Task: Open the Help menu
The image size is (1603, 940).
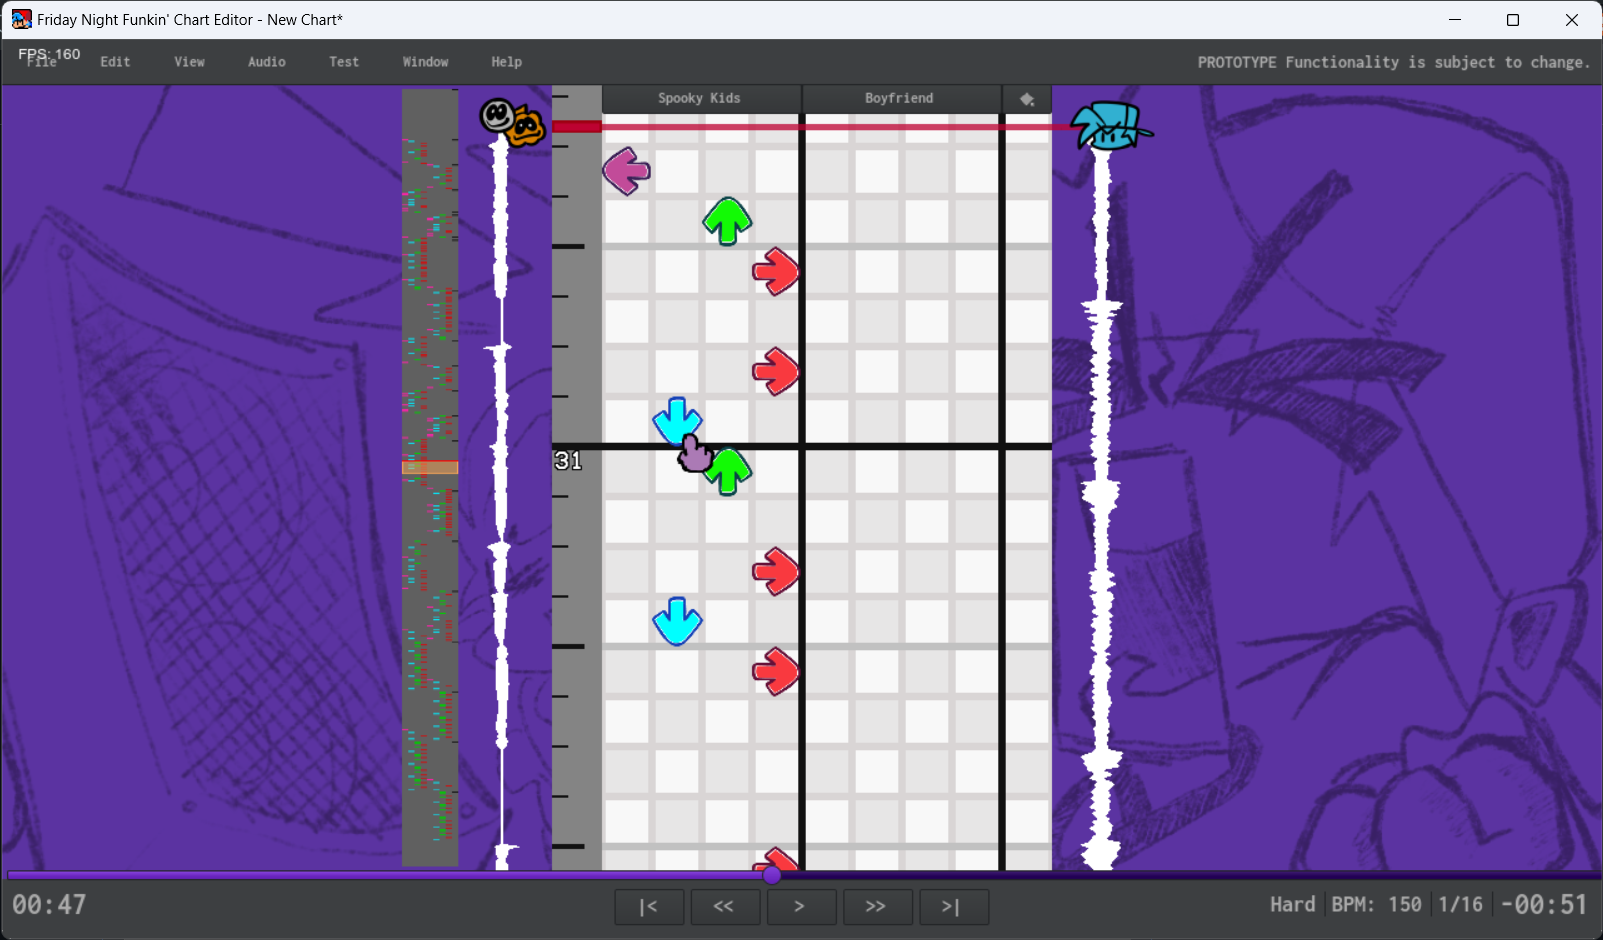Action: (506, 62)
